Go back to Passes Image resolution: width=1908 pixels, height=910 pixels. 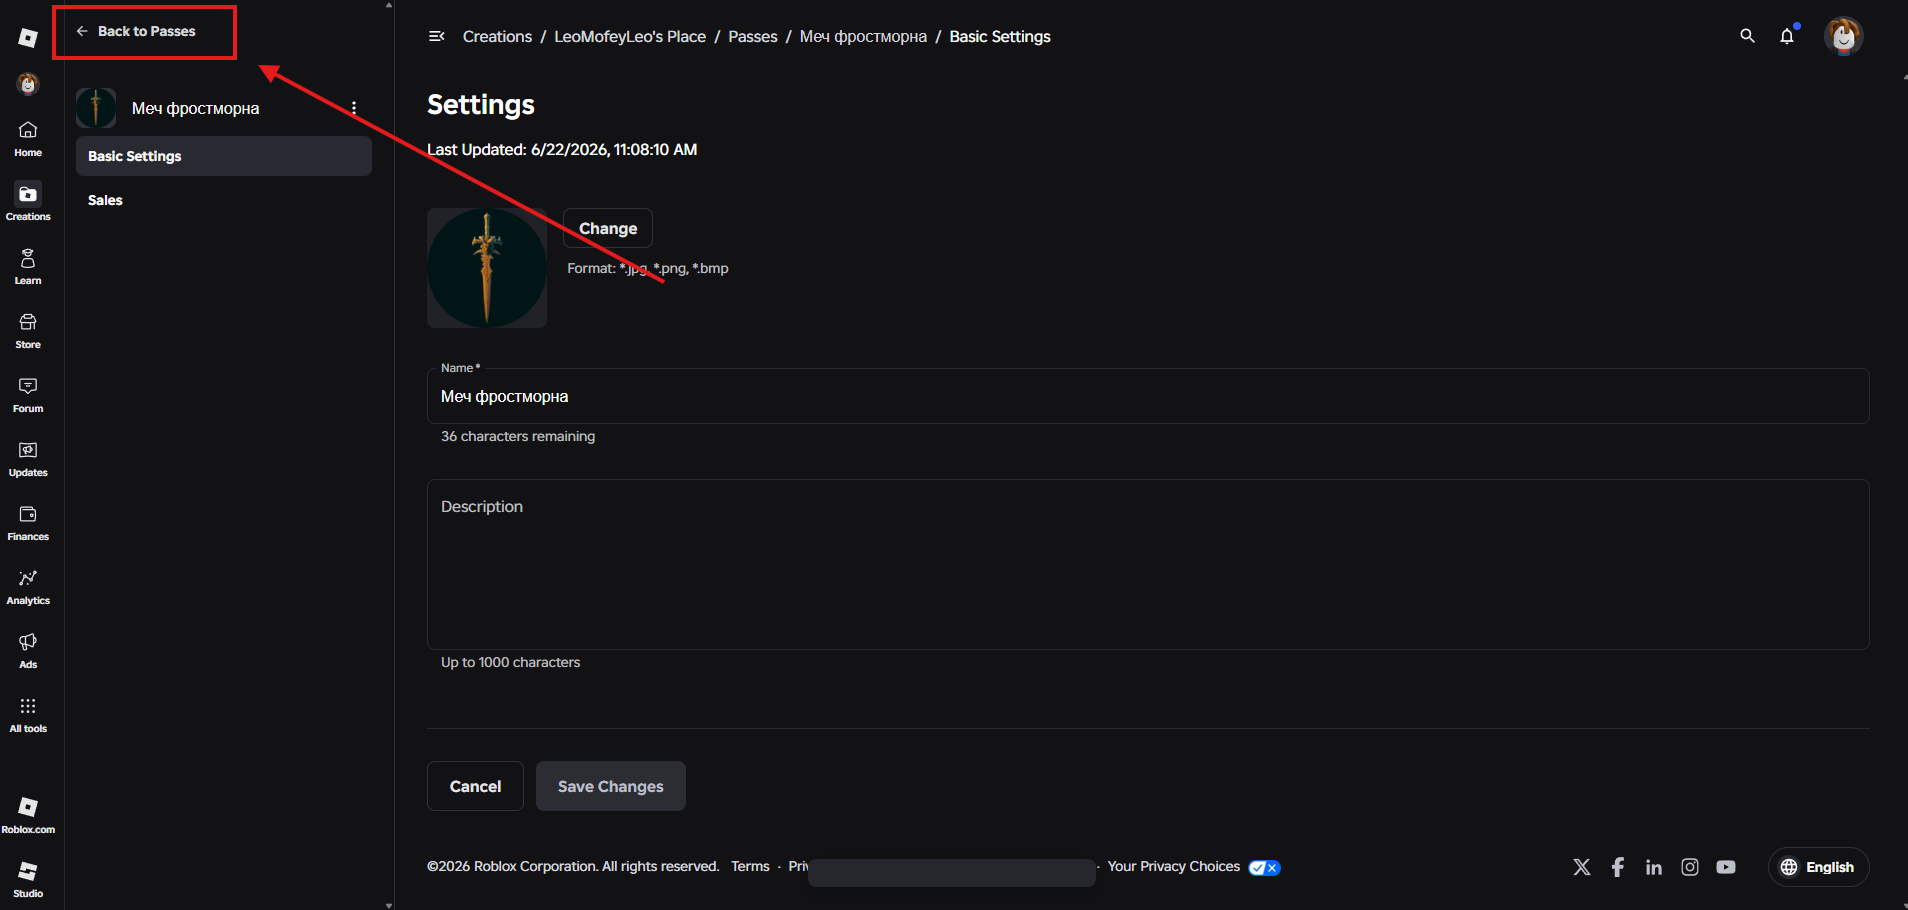136,31
